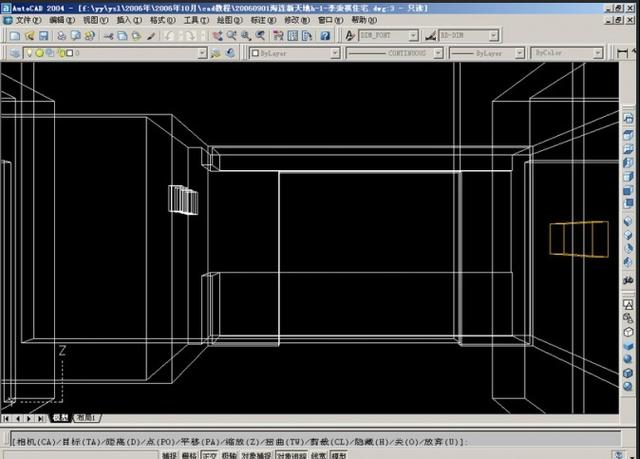This screenshot has width=640, height=459.
Task: Click the Layer Previous icon
Action: tap(230, 53)
